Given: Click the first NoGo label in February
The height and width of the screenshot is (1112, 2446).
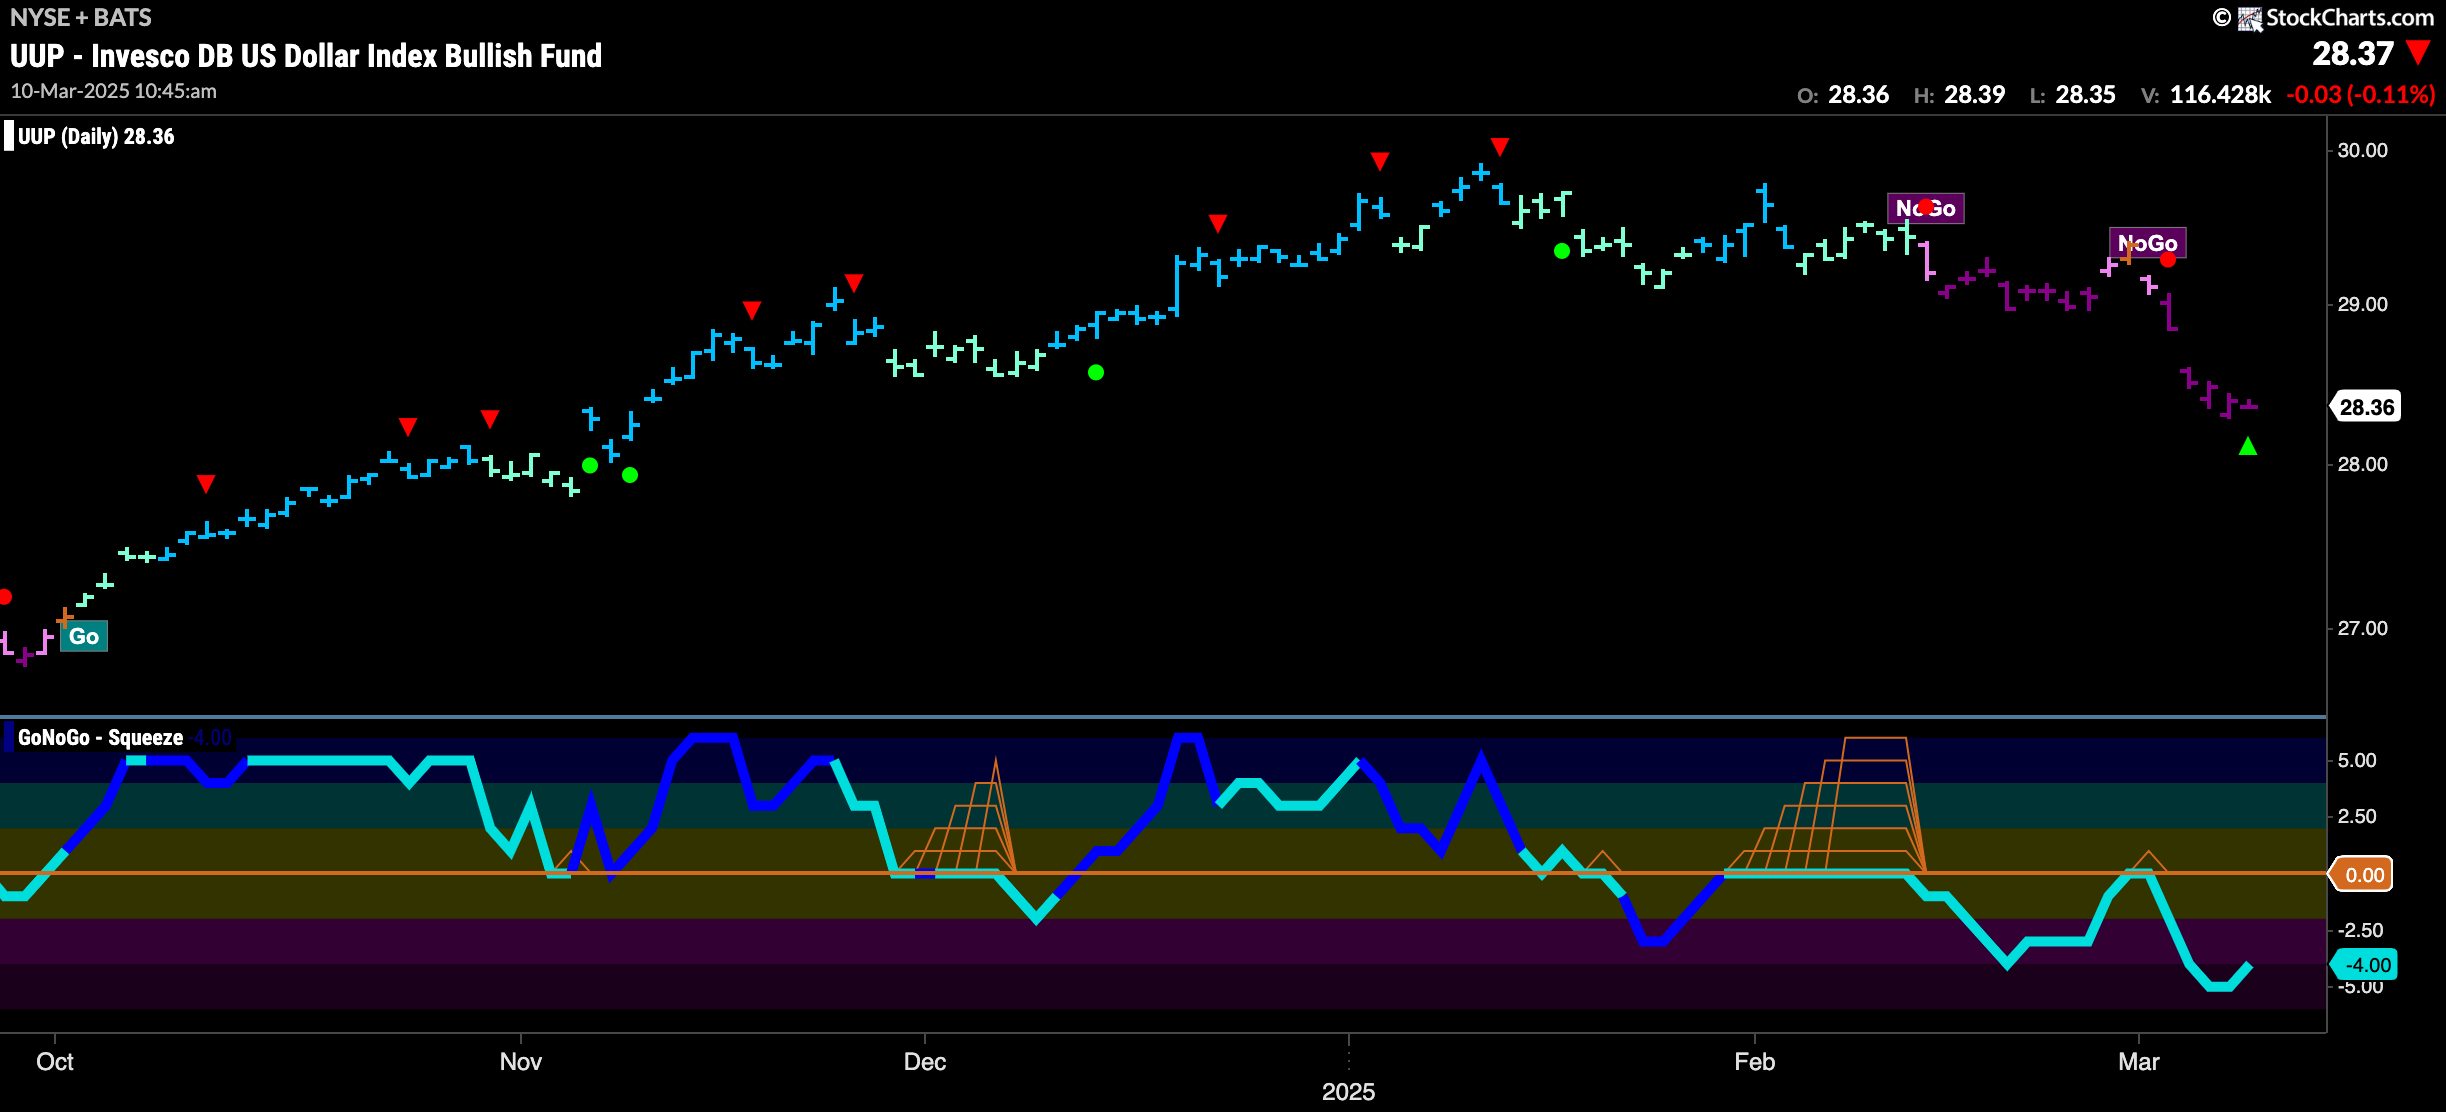Looking at the screenshot, I should point(1925,208).
